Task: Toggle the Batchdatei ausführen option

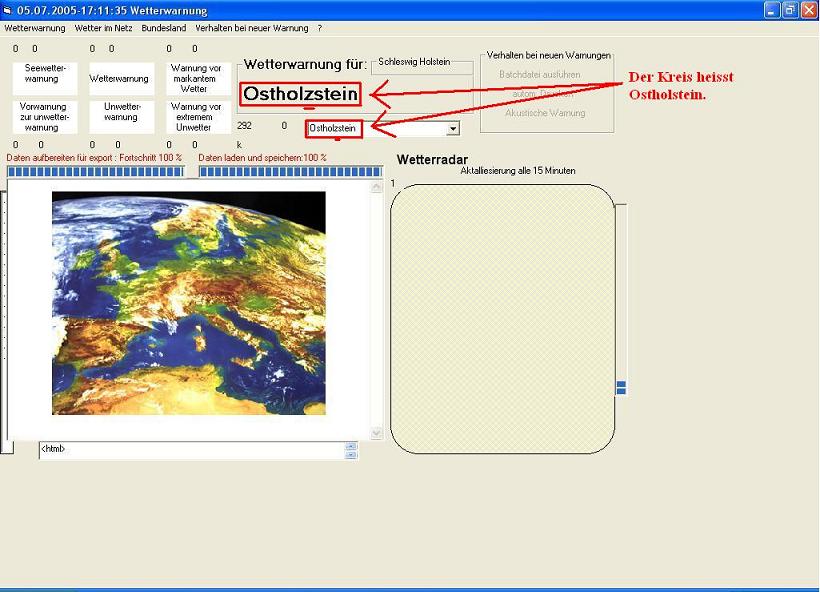Action: [x=540, y=75]
